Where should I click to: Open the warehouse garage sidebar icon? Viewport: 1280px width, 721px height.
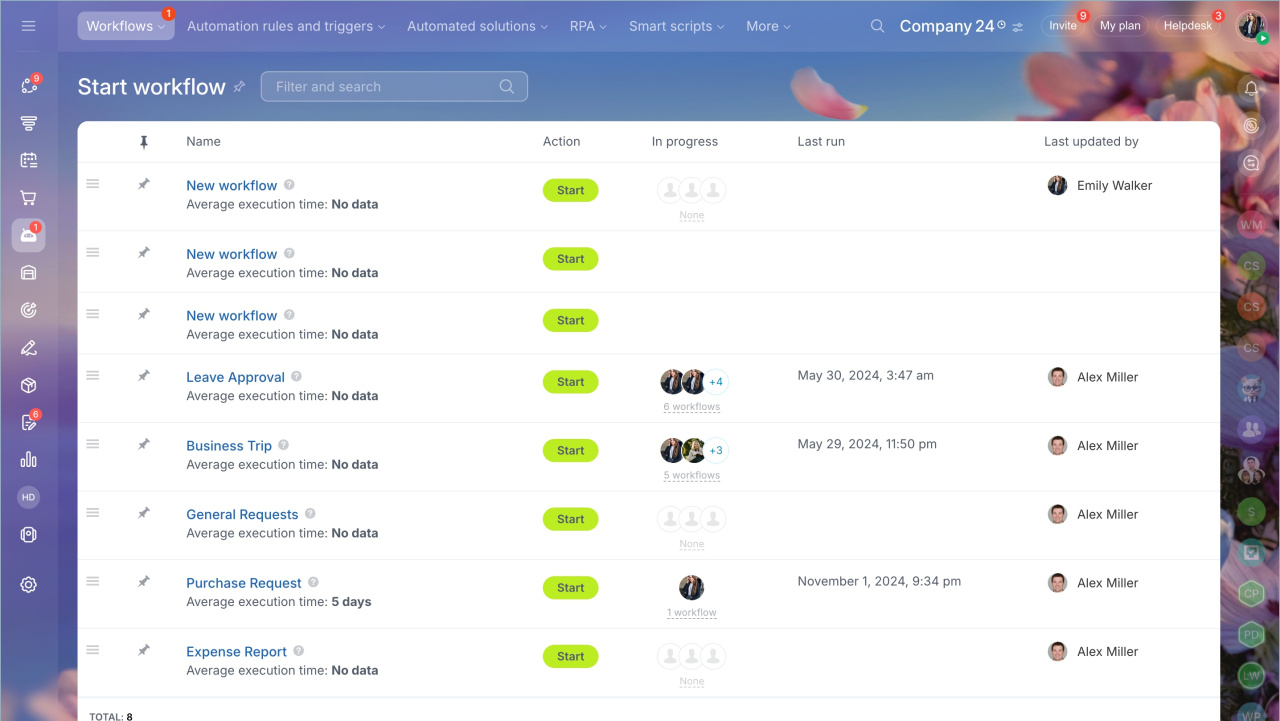pos(28,272)
